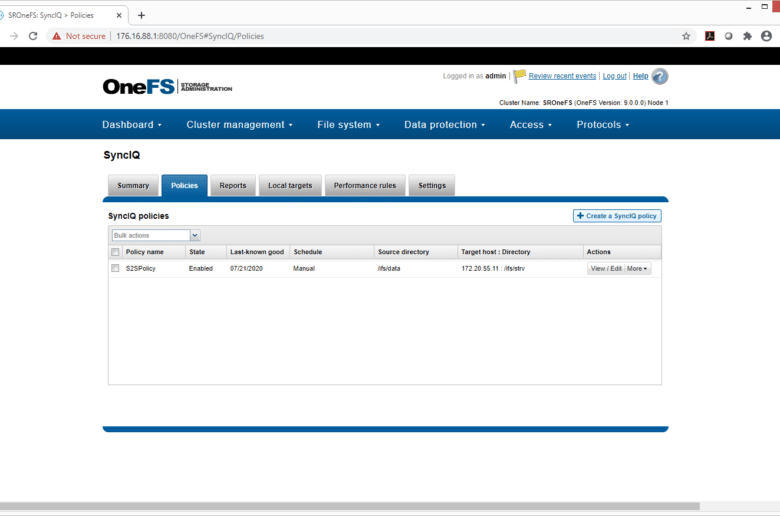Toggle the select-all policies checkbox

click(115, 252)
